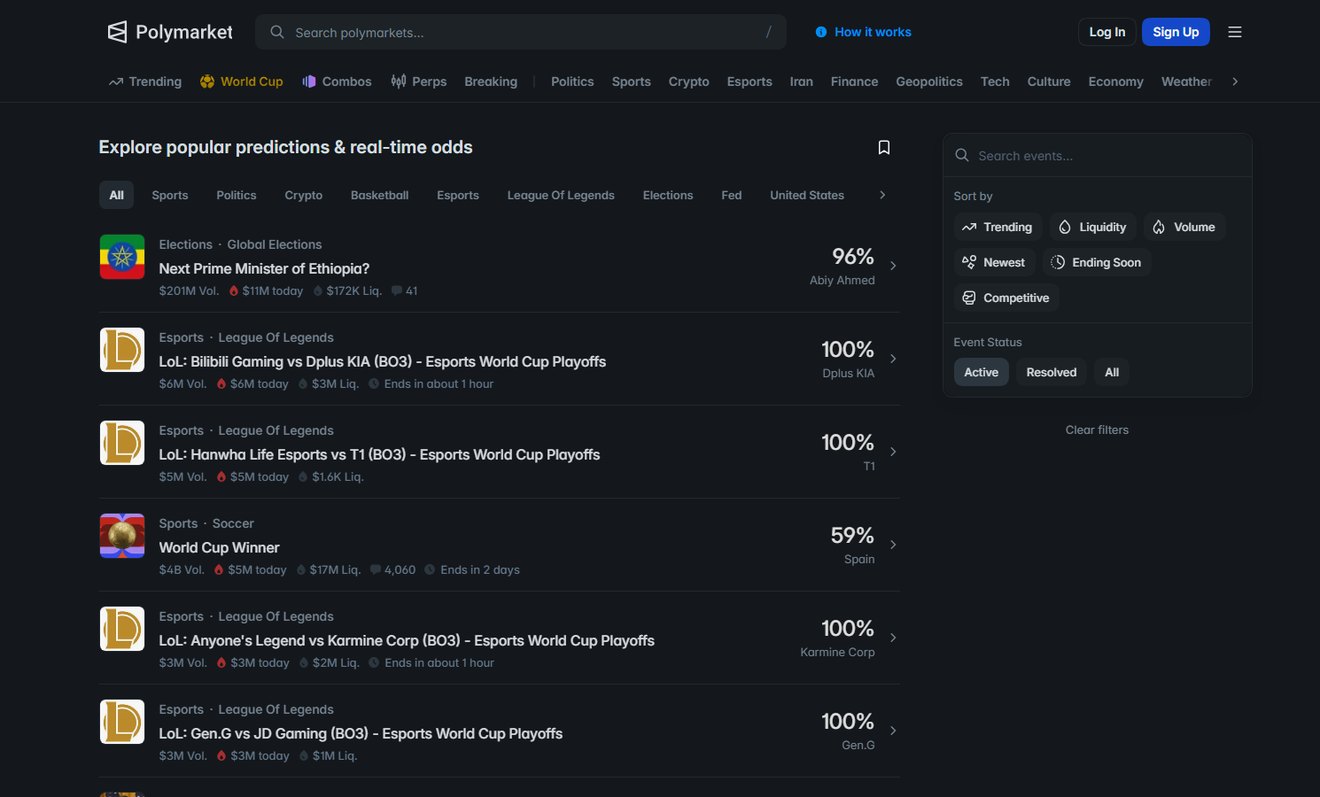Select Active event status filter
The image size is (1320, 797).
click(x=981, y=372)
